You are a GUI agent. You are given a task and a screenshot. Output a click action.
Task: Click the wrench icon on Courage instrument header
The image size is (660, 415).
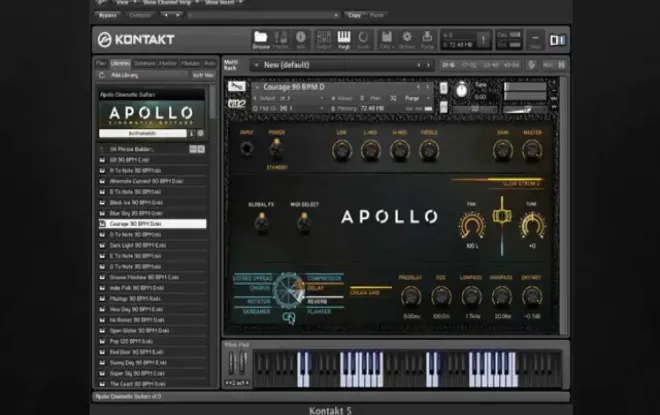pyautogui.click(x=237, y=87)
